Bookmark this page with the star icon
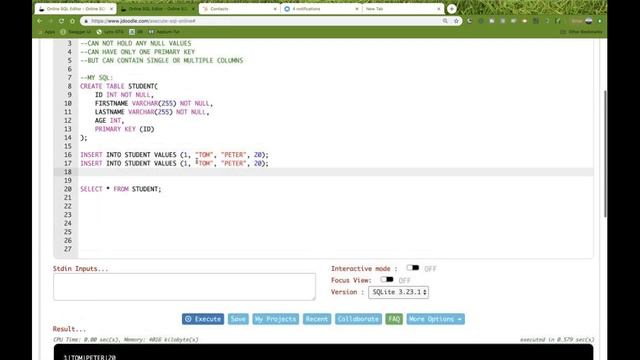The width and height of the screenshot is (640, 360). 456,21
